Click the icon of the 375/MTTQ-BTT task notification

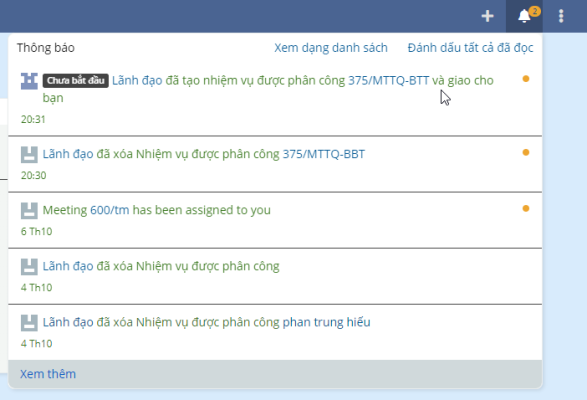tap(29, 81)
